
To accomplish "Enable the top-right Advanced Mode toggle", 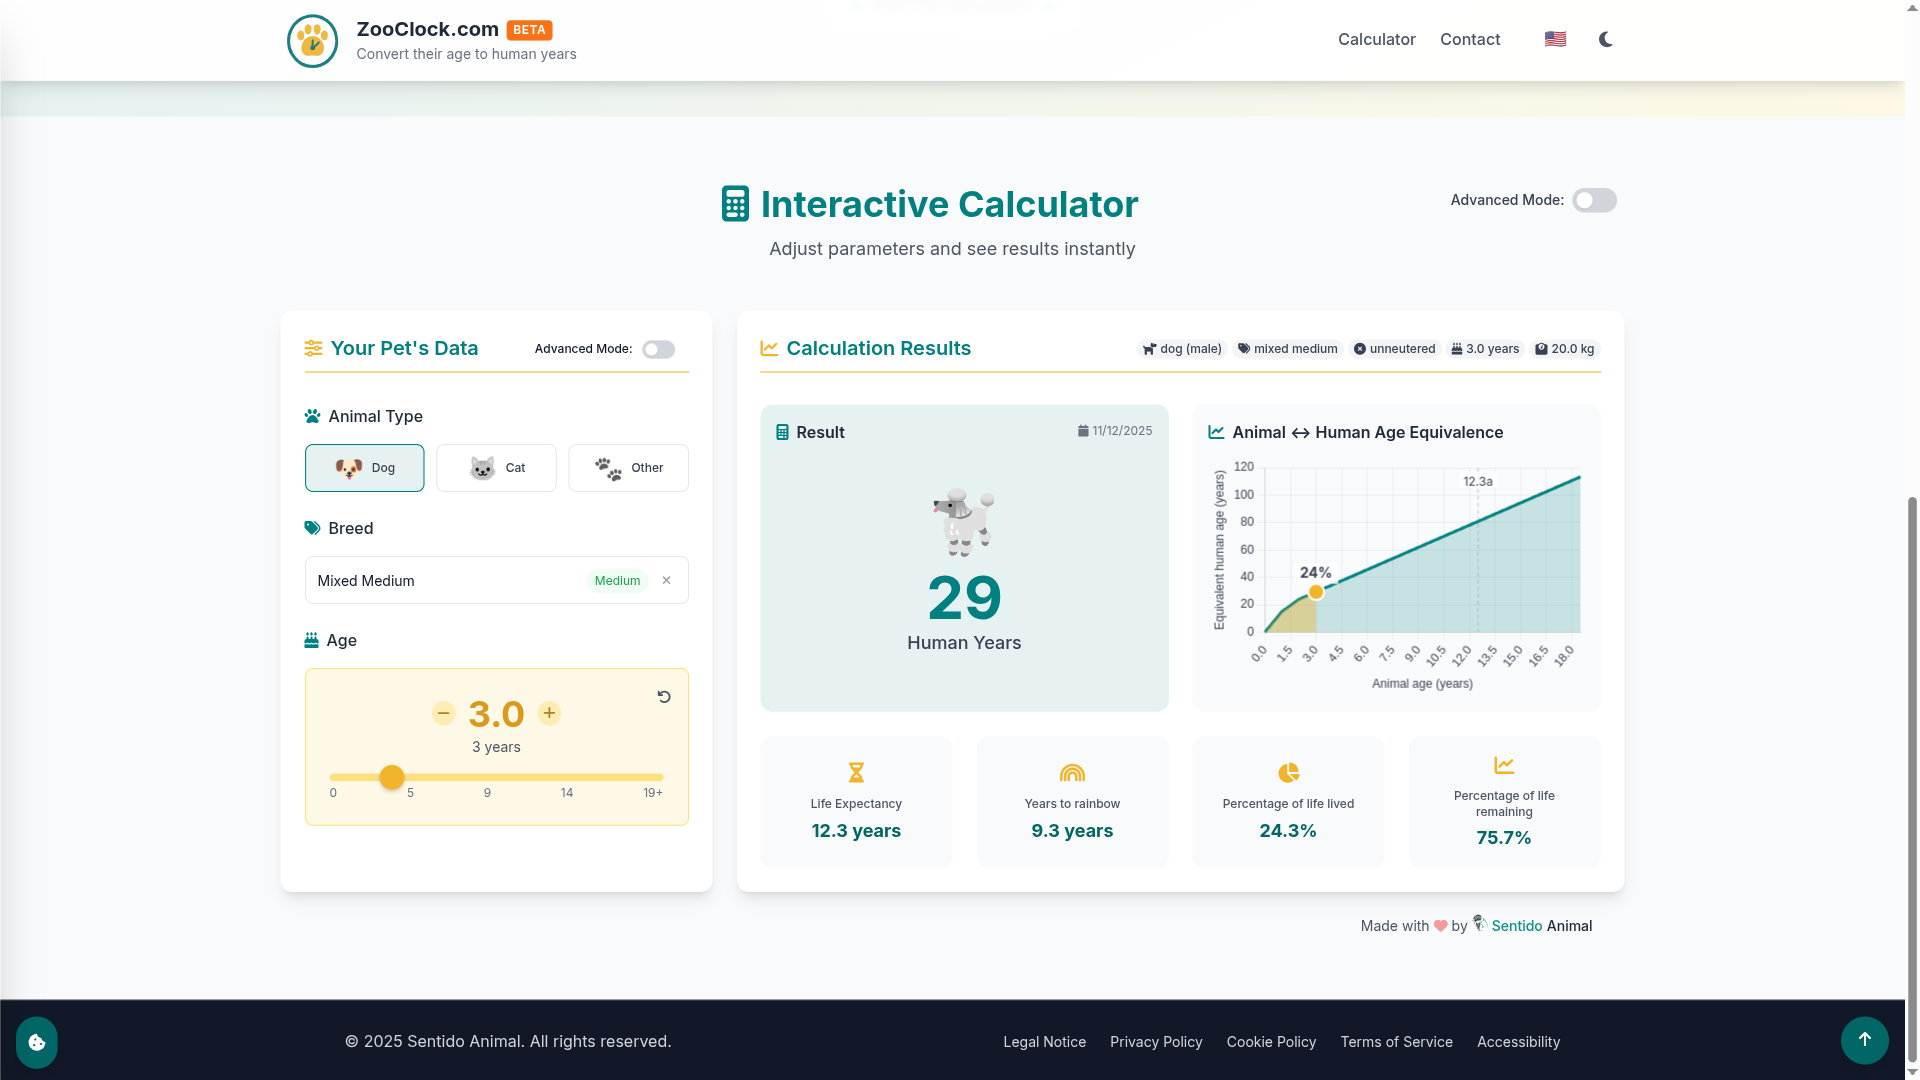I will pyautogui.click(x=1594, y=200).
